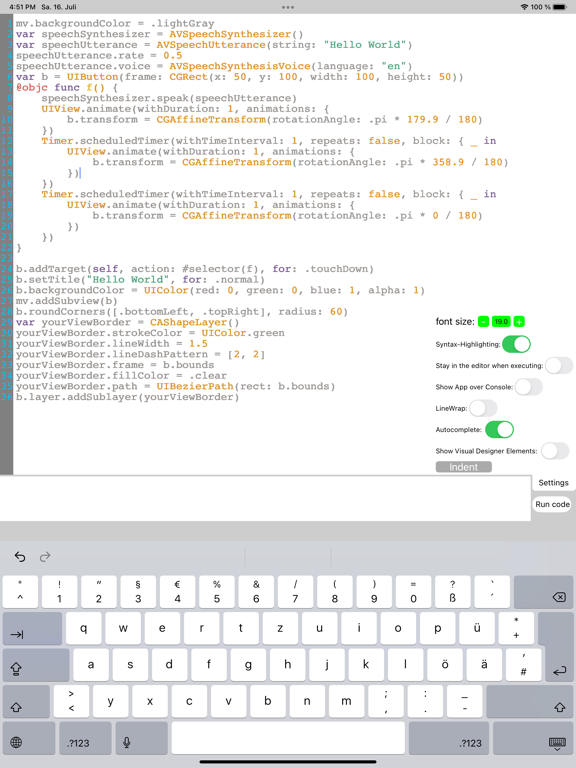Tap the hyphen underscore key

[x=464, y=701]
